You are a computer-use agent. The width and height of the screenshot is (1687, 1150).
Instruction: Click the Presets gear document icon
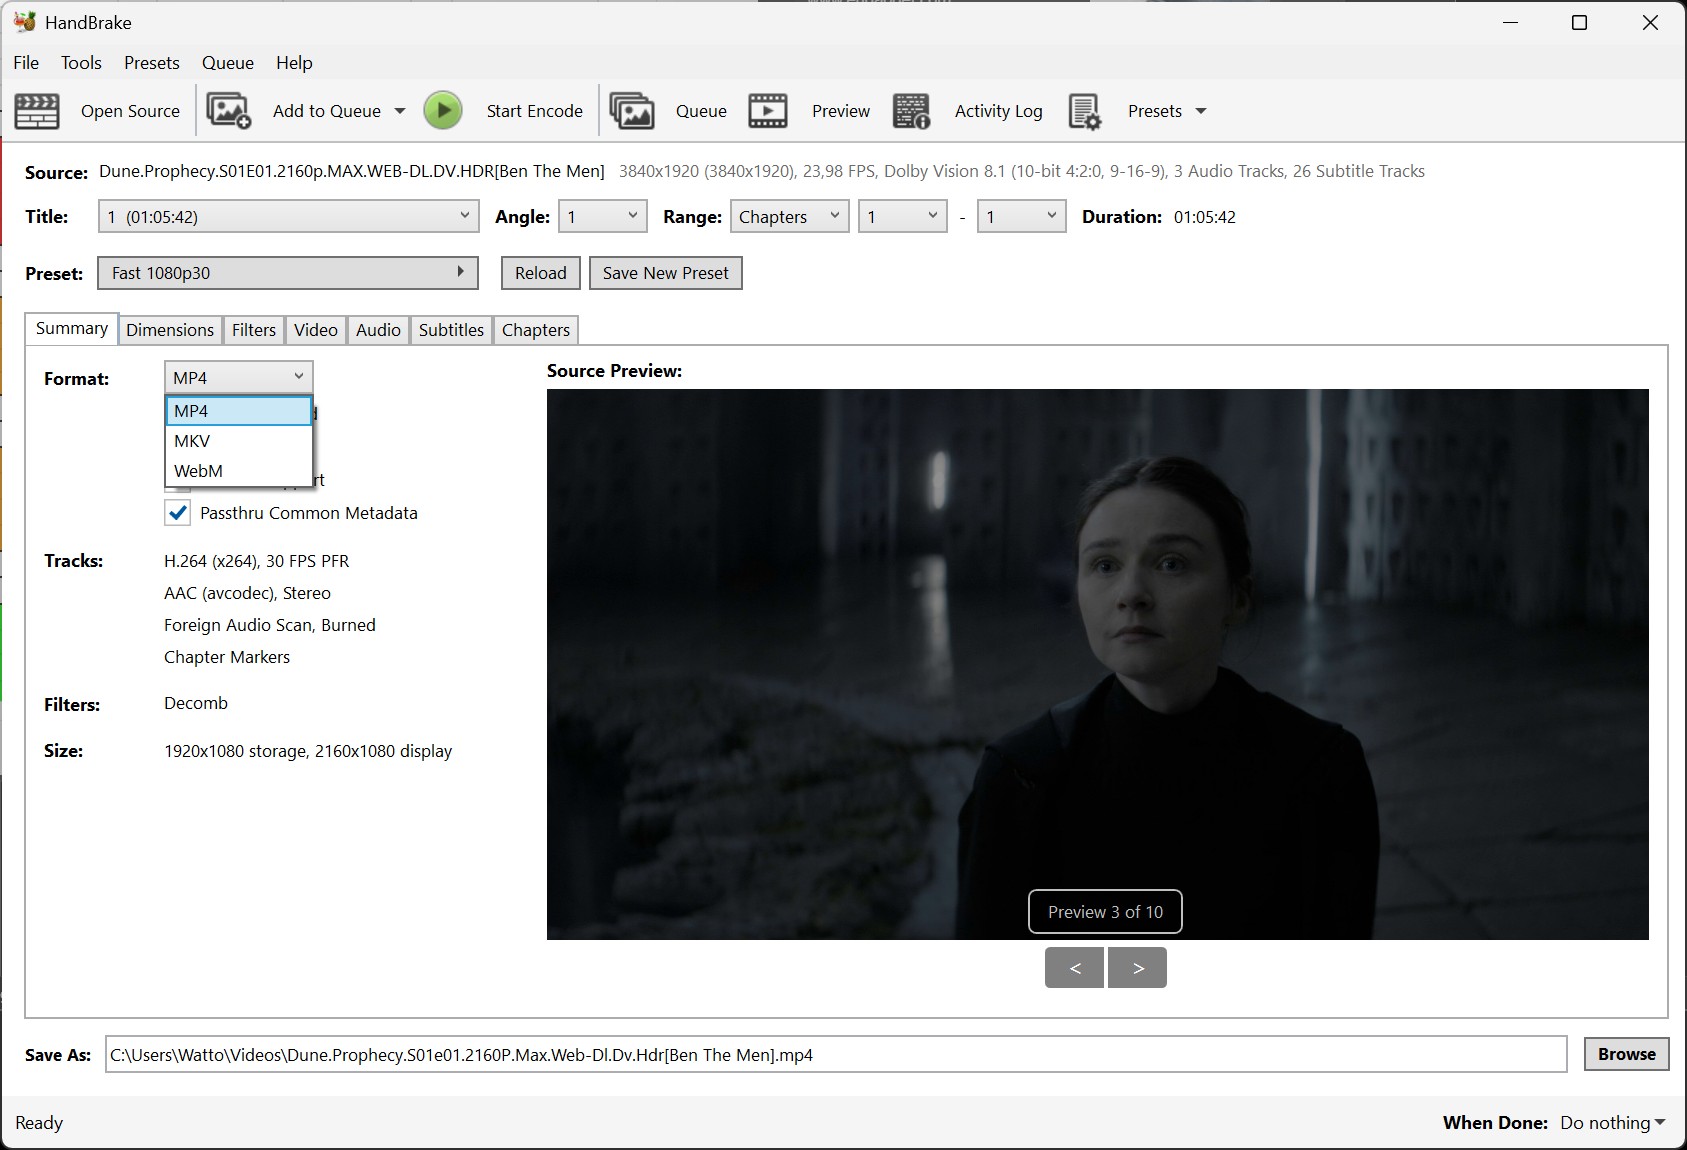[x=1085, y=111]
